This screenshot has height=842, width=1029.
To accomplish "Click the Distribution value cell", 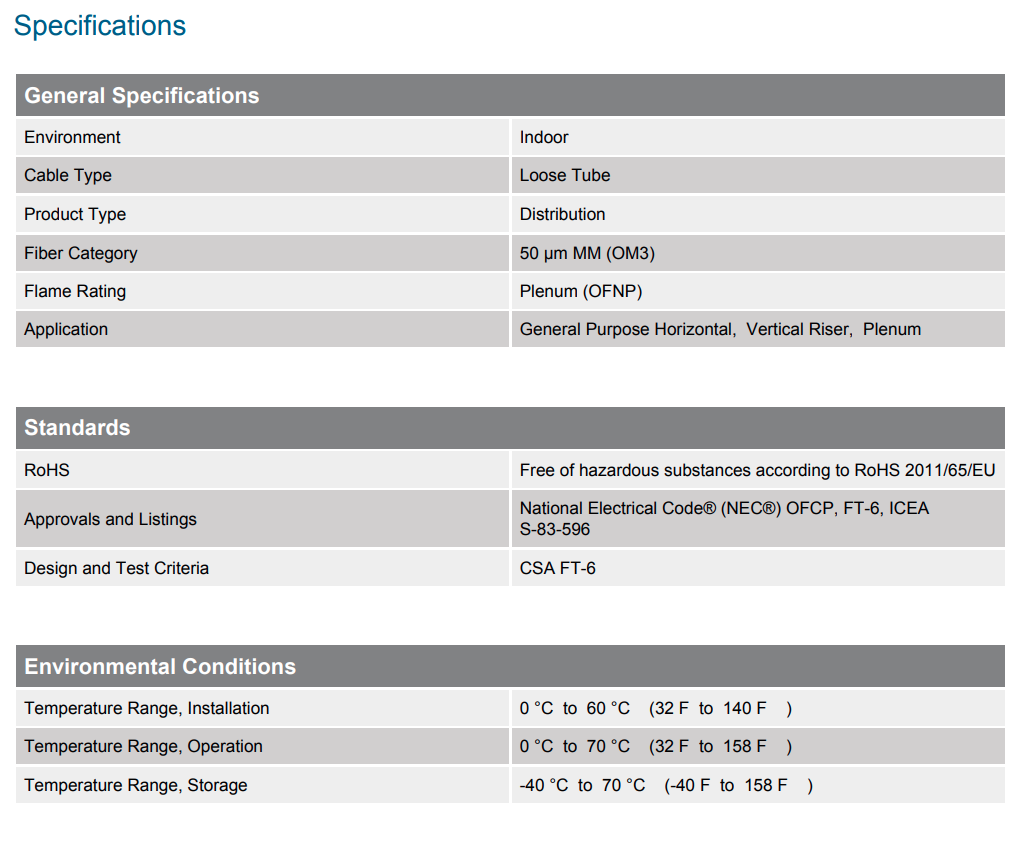I will pos(758,214).
